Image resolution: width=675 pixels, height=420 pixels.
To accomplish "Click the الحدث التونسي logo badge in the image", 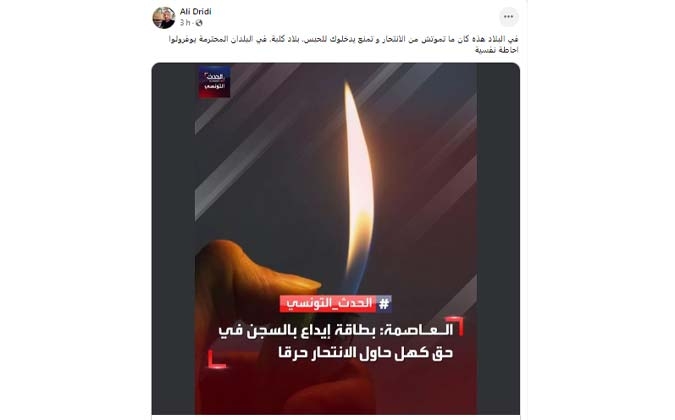I will click(214, 82).
